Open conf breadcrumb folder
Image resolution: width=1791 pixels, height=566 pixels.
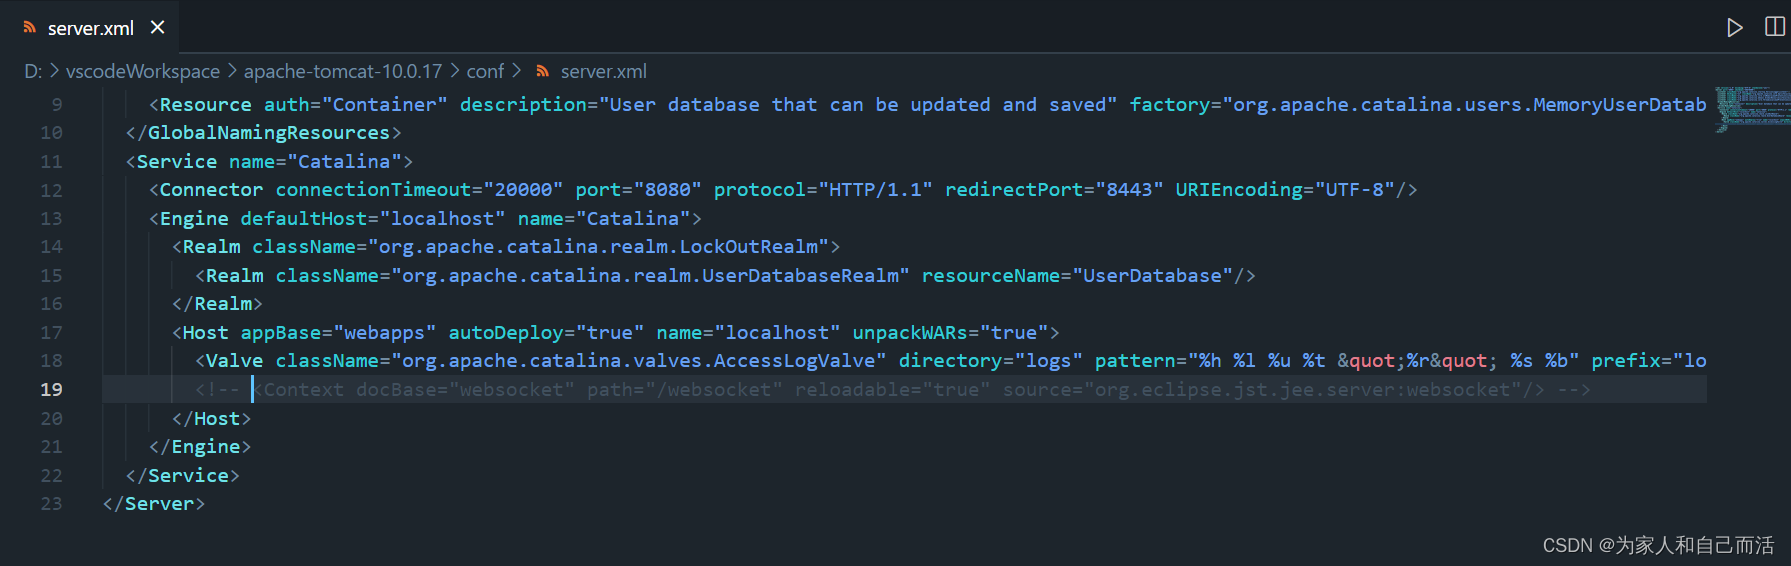pyautogui.click(x=485, y=72)
